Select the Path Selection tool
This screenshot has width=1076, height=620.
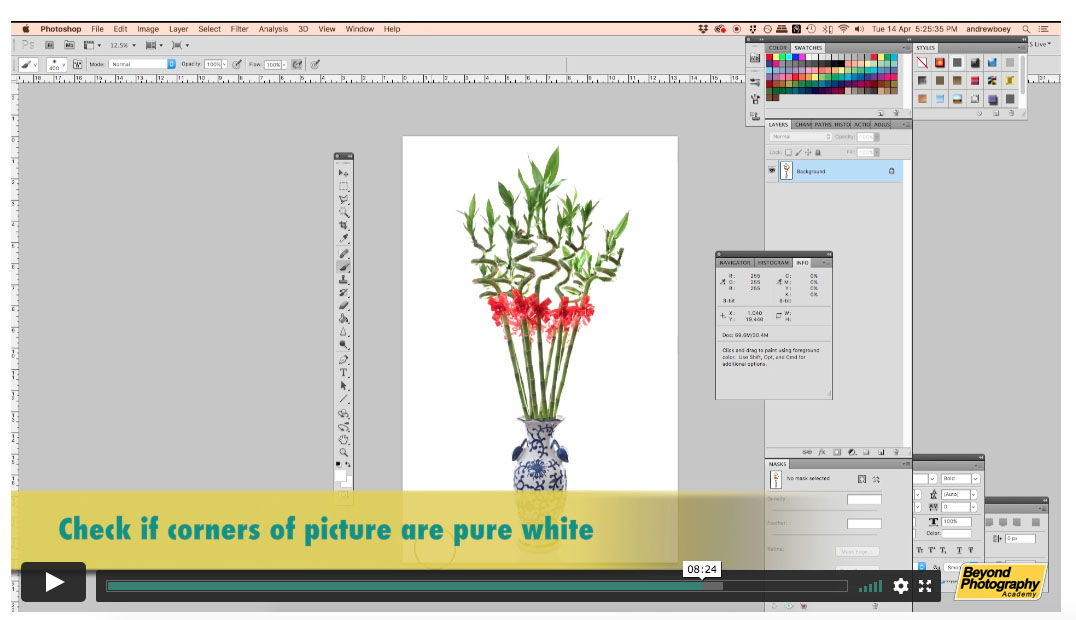point(343,386)
